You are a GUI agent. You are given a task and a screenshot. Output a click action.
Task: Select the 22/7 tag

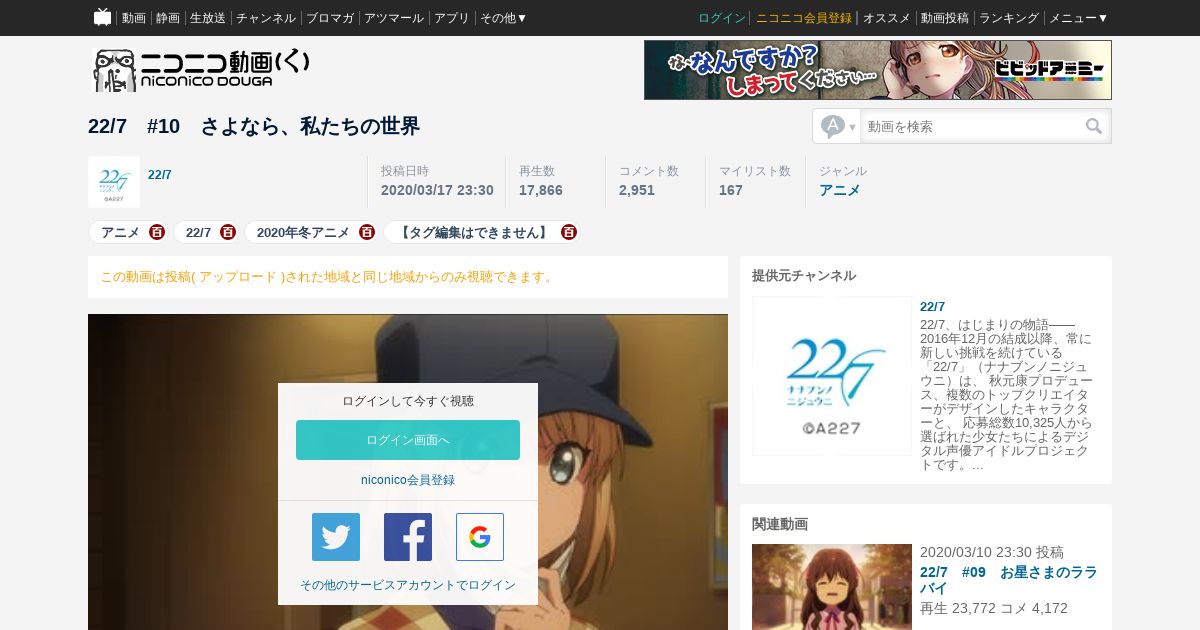[198, 232]
